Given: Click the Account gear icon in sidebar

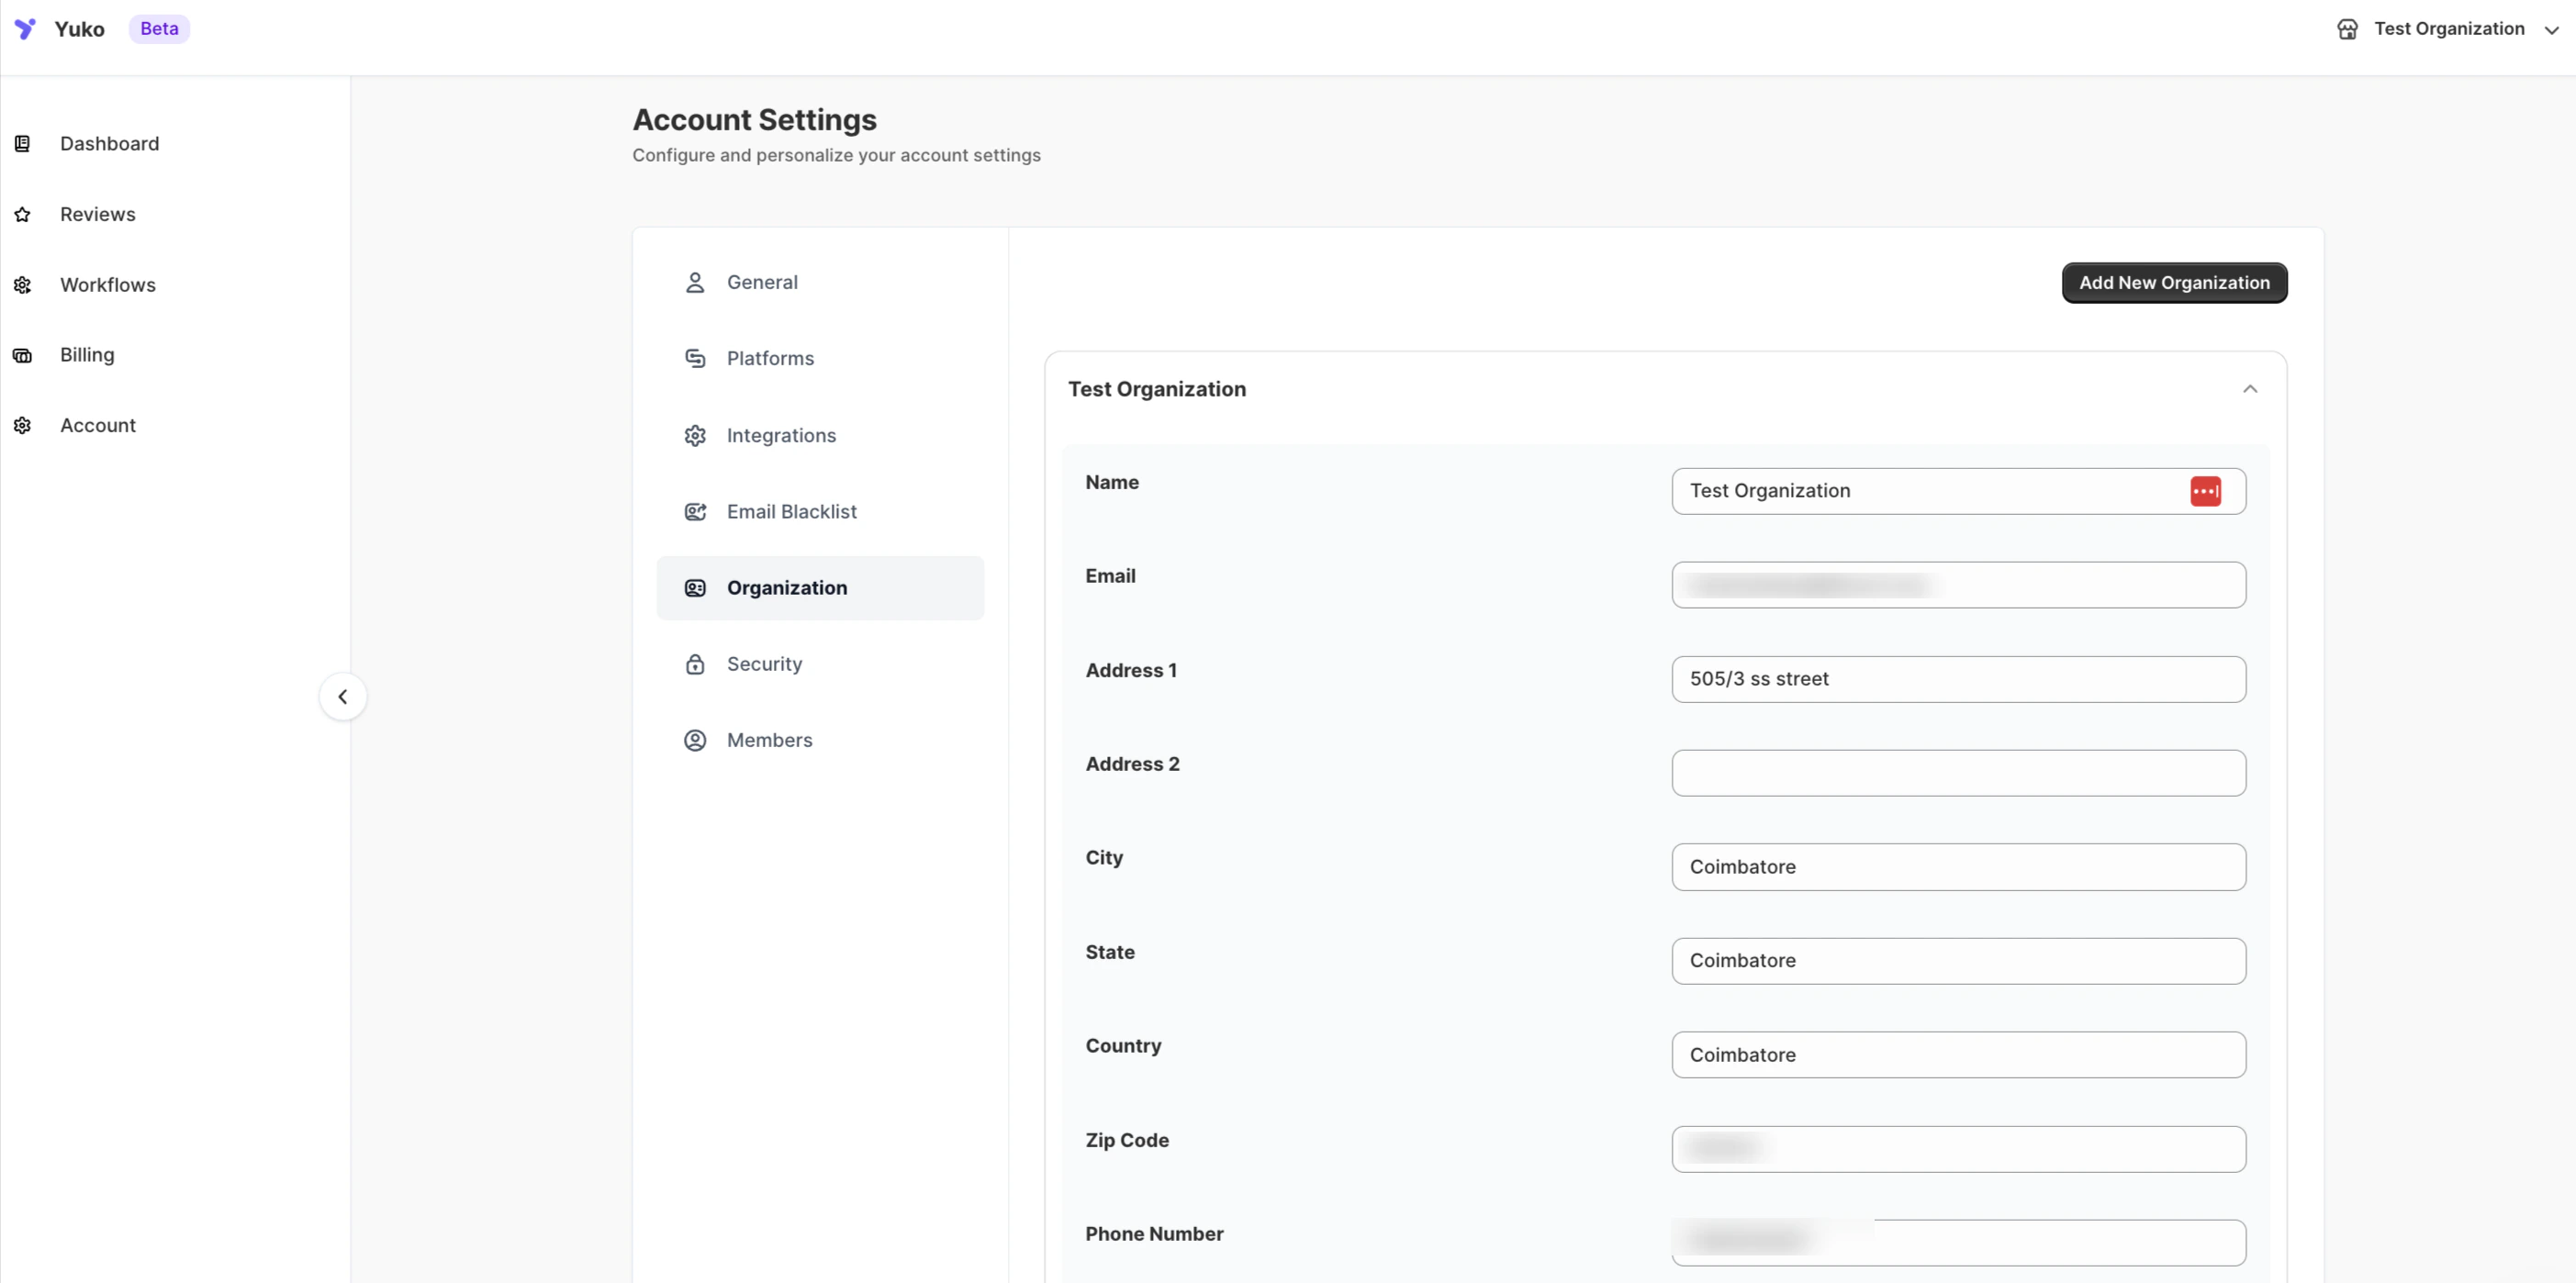Looking at the screenshot, I should pos(22,426).
